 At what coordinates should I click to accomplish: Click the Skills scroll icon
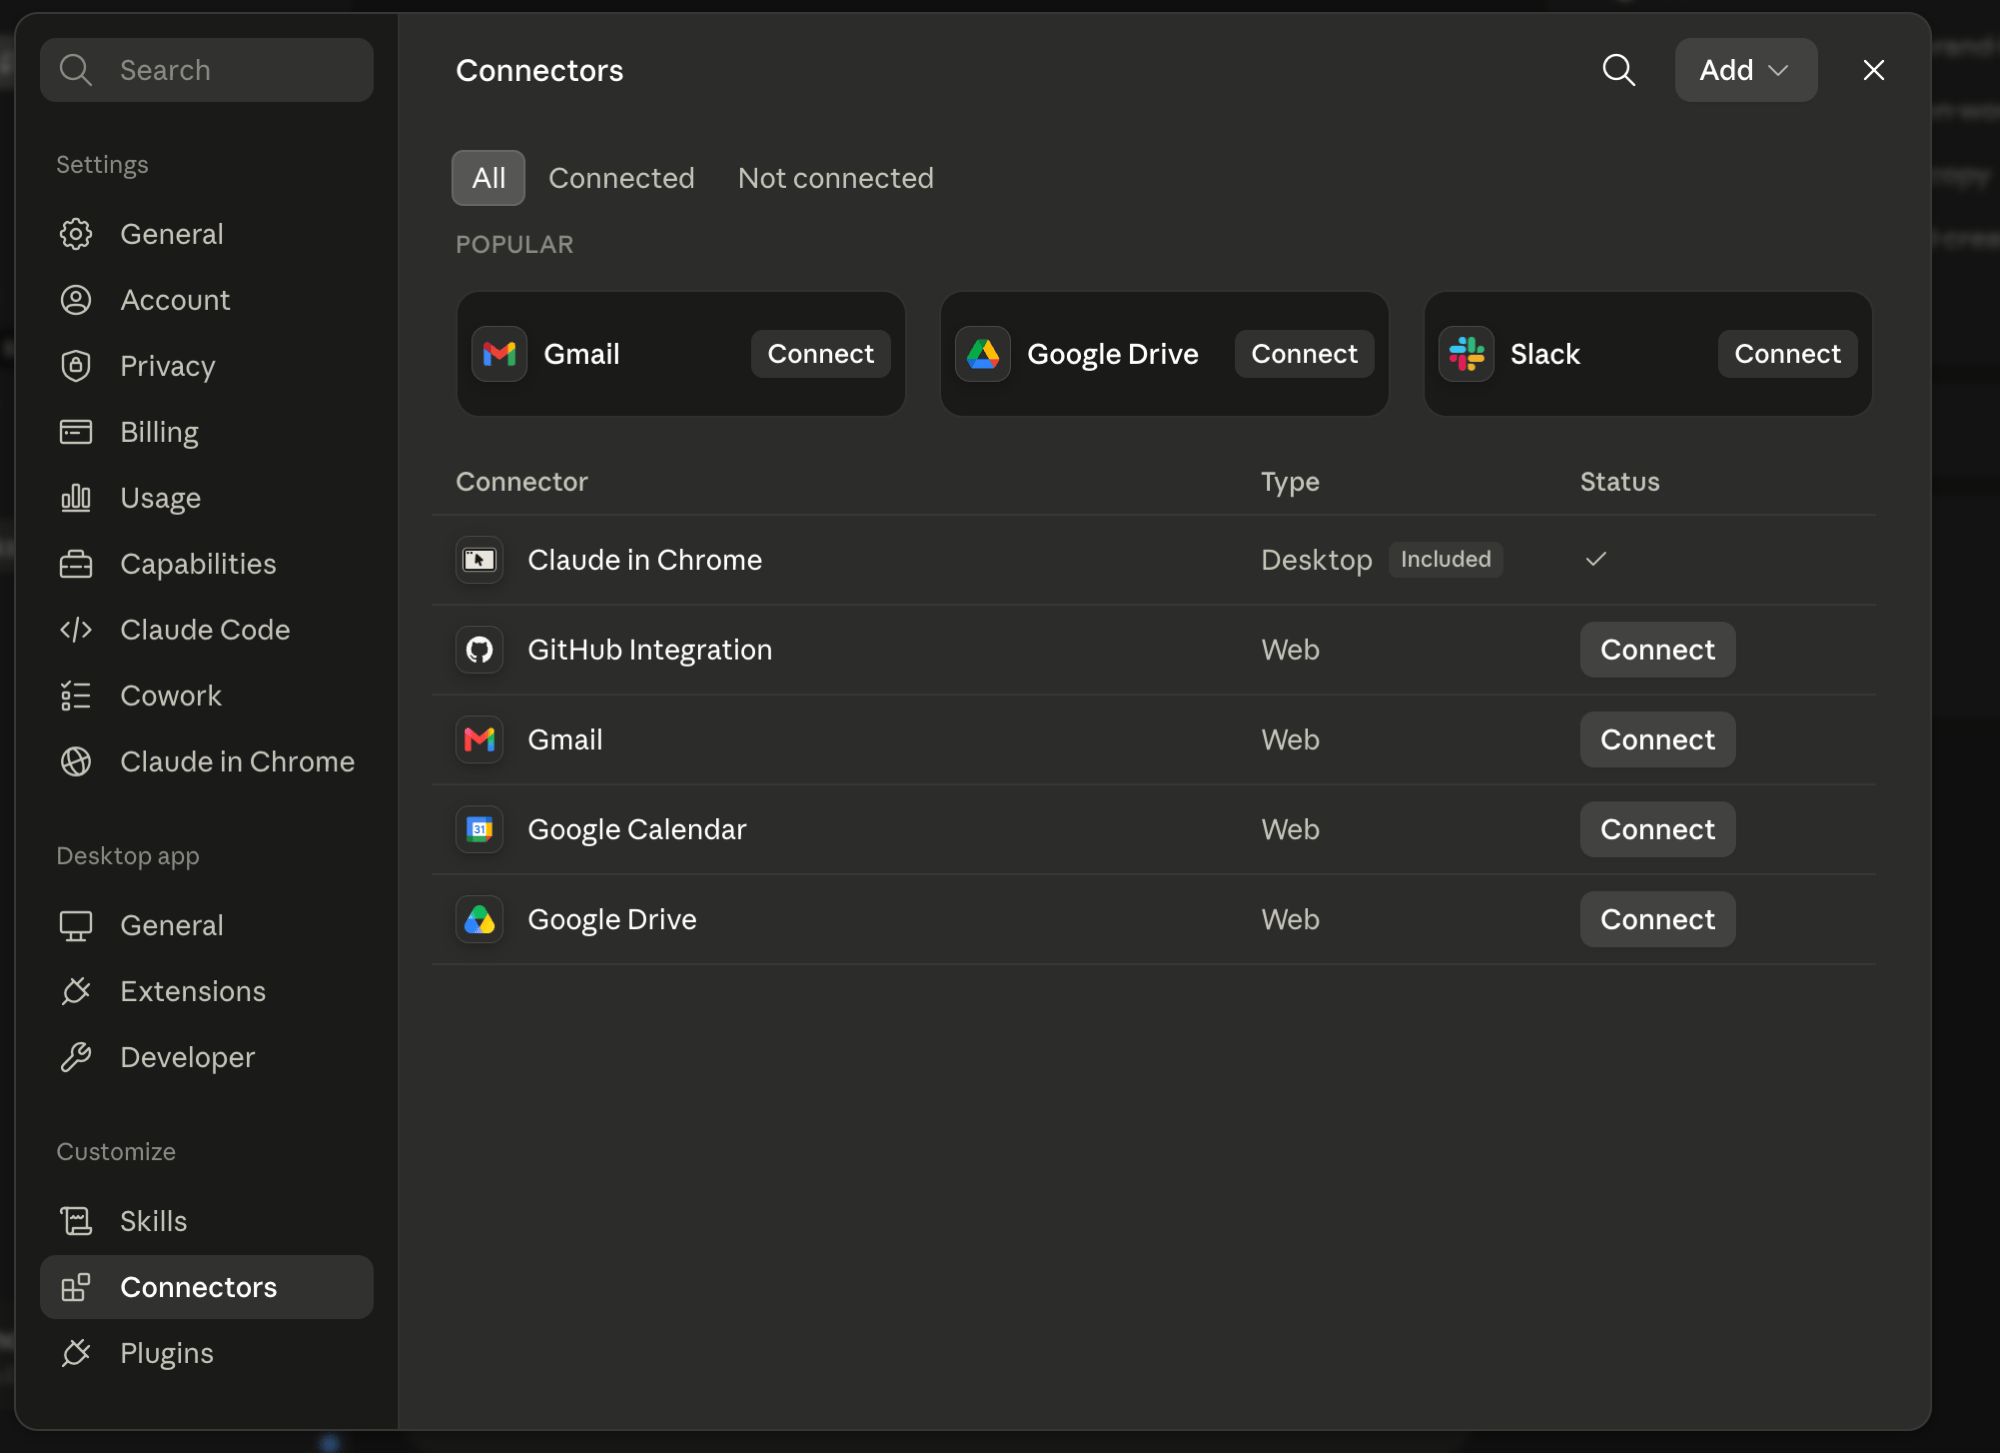76,1221
